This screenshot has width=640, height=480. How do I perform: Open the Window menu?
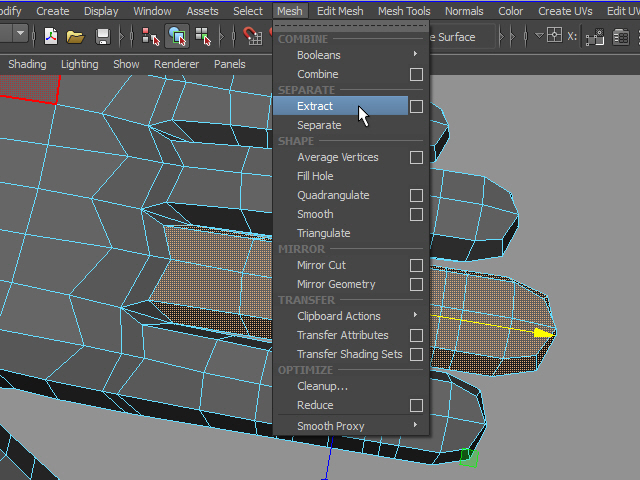click(x=152, y=11)
